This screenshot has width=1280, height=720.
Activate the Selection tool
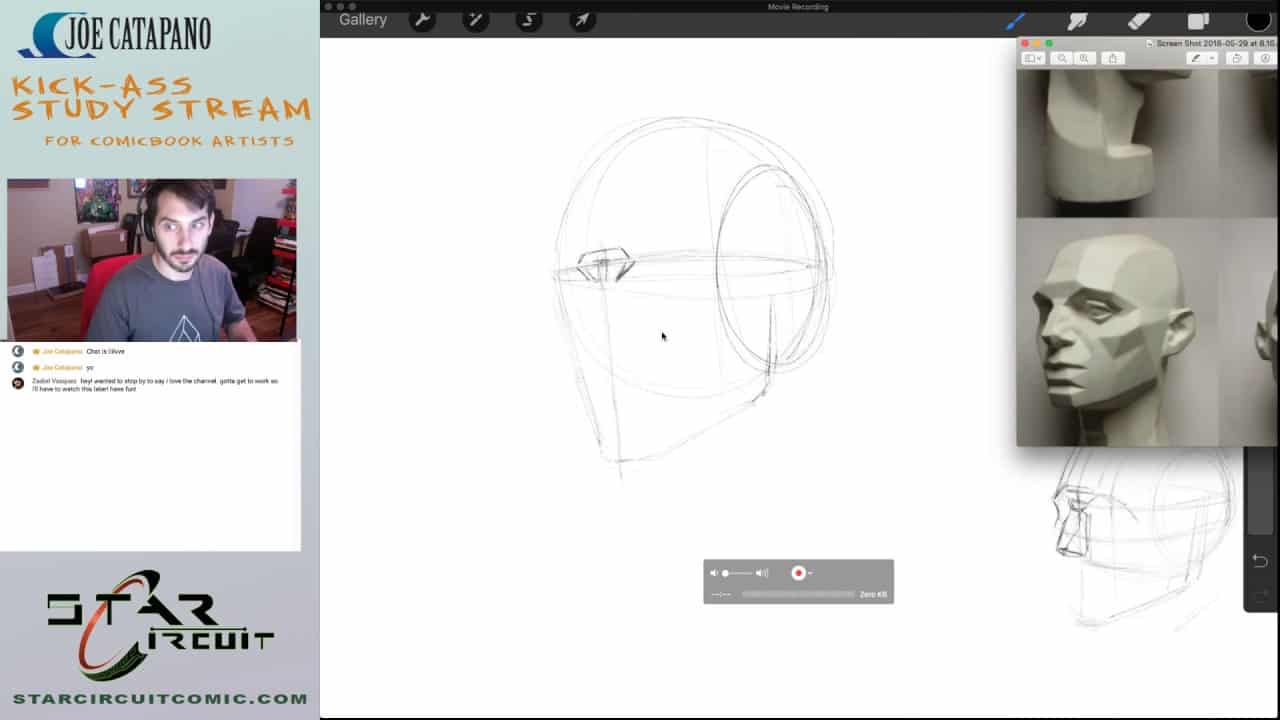coord(529,20)
